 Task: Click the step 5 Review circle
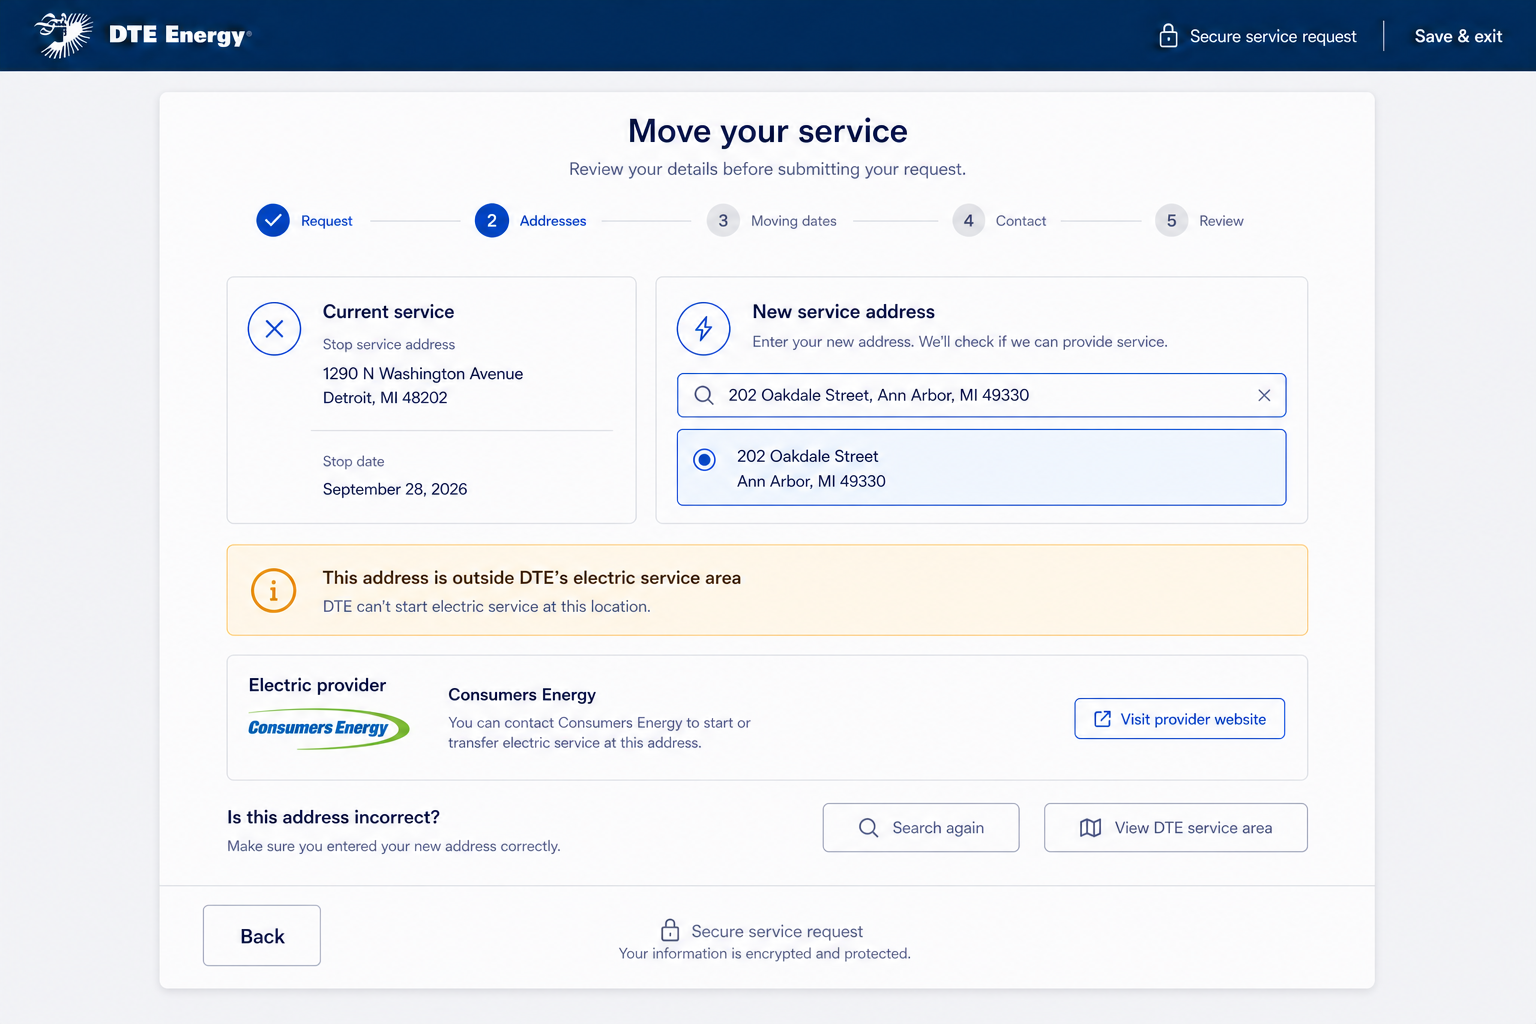coord(1171,220)
